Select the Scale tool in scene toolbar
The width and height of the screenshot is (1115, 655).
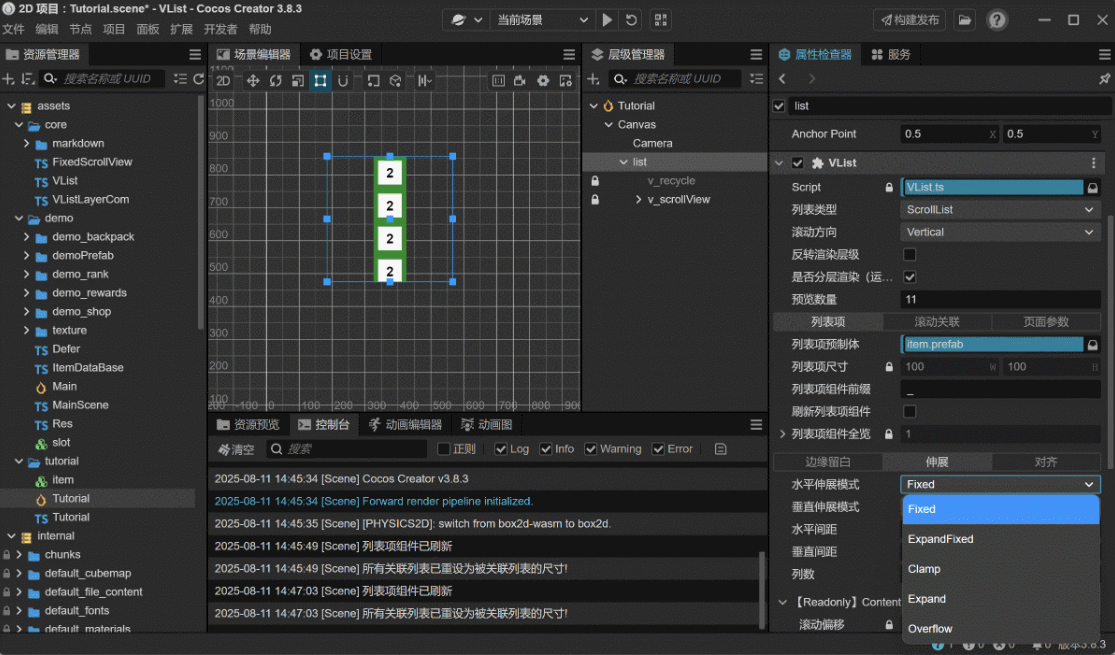pyautogui.click(x=298, y=81)
